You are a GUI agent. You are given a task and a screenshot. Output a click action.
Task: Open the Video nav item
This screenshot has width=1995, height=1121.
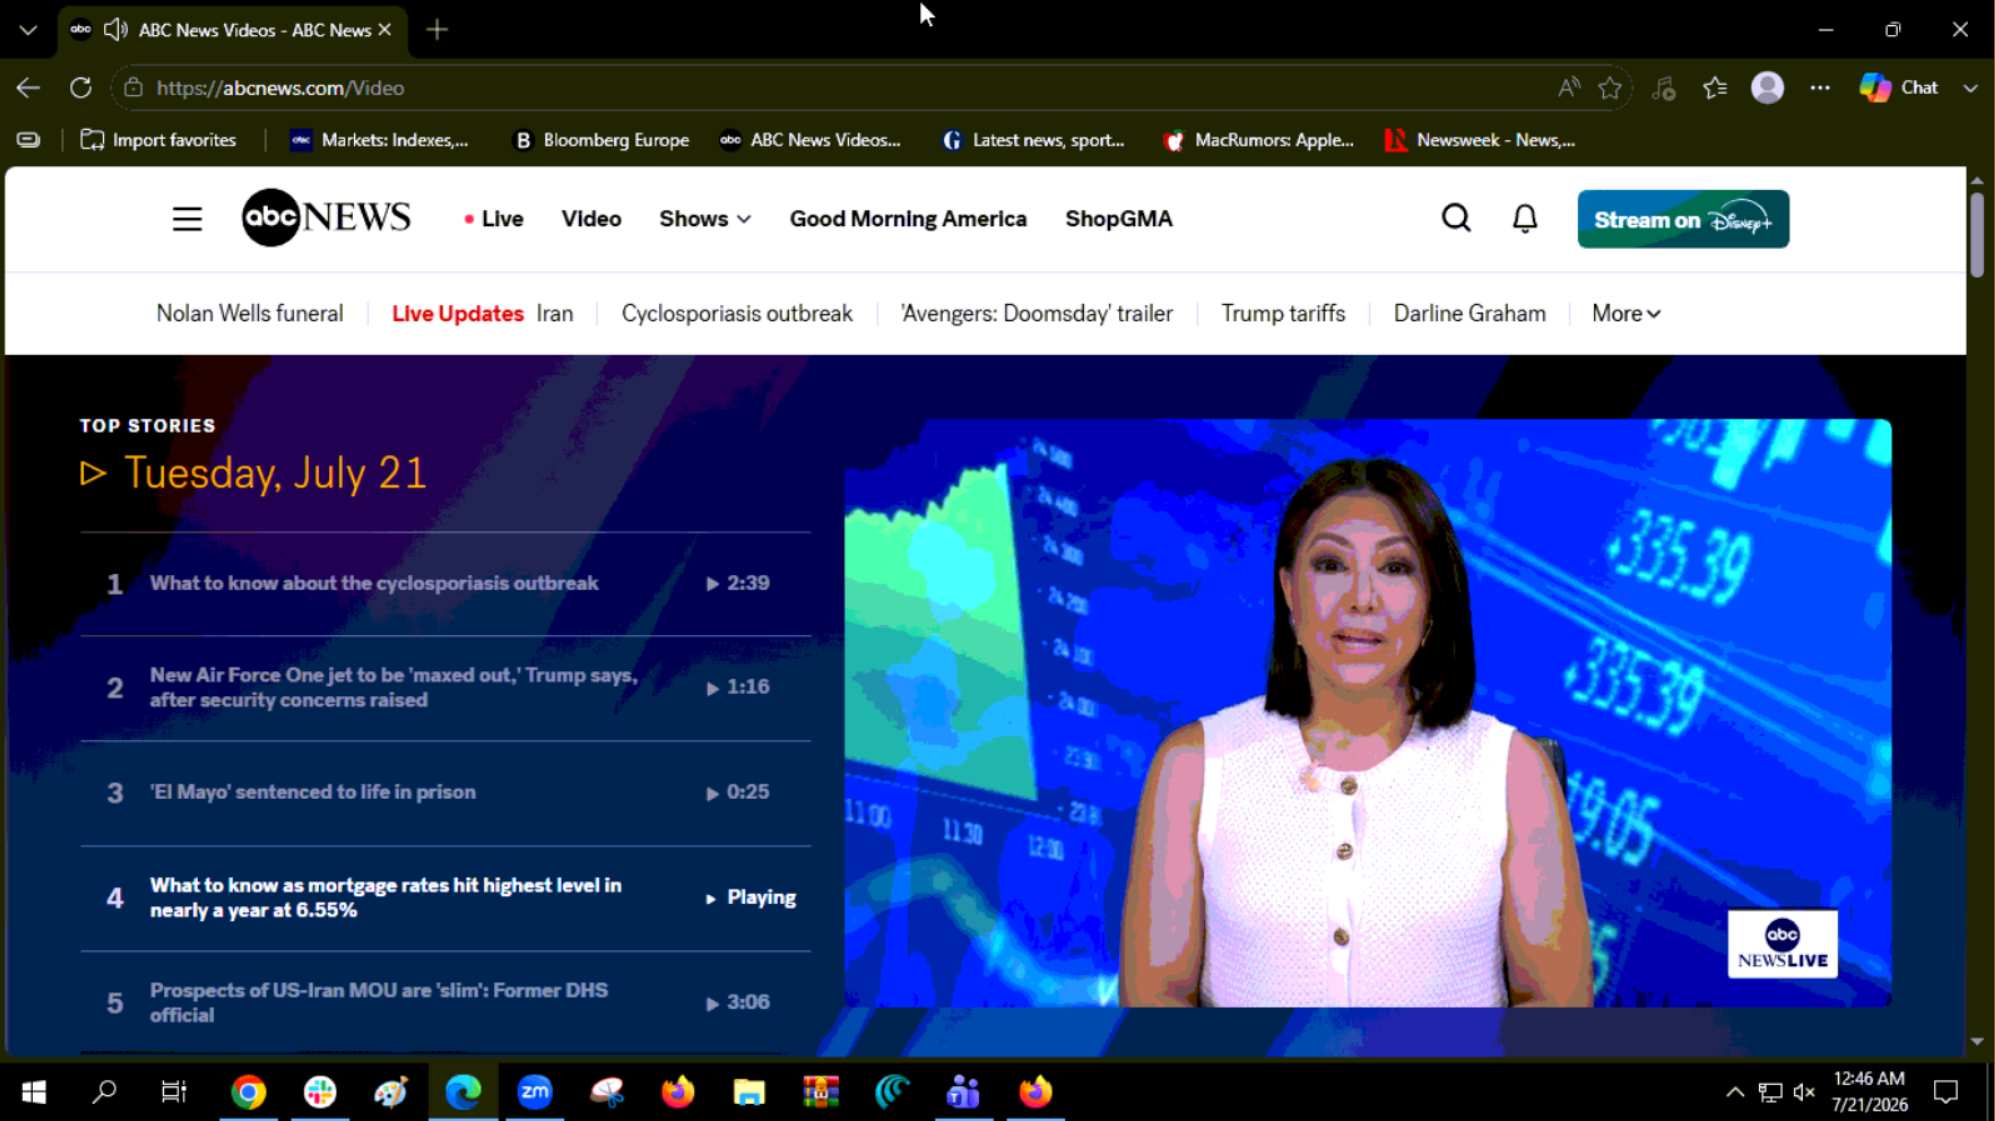click(x=591, y=219)
